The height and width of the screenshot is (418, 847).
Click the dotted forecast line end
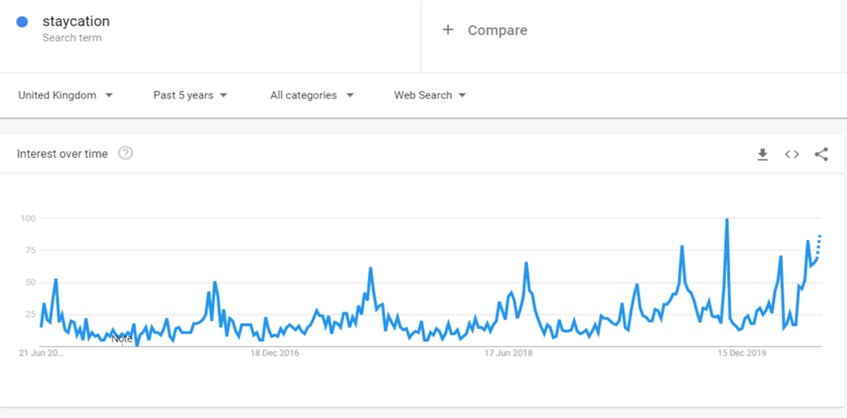[820, 236]
